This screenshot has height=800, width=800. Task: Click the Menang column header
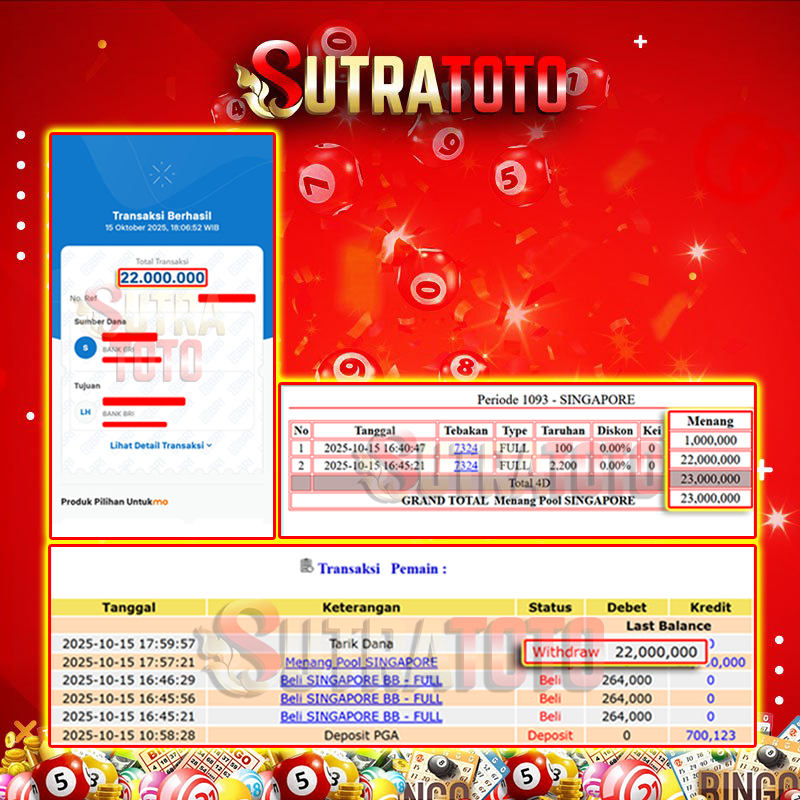(x=710, y=421)
